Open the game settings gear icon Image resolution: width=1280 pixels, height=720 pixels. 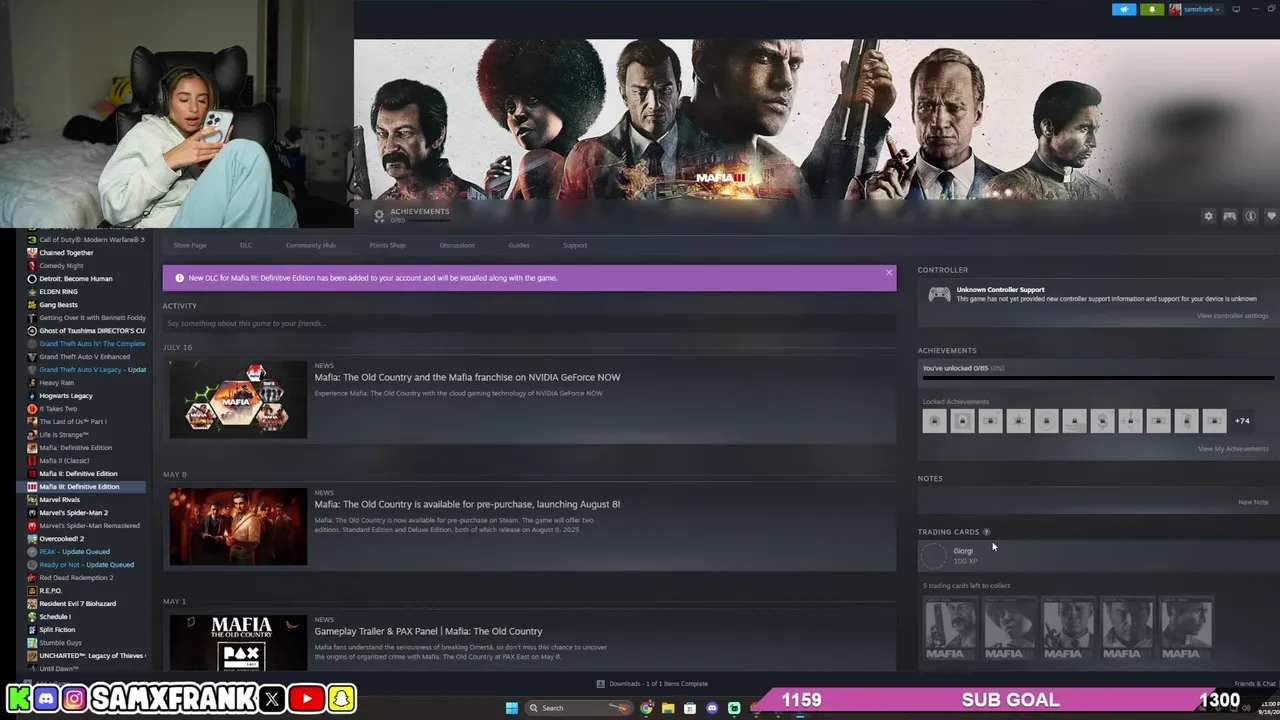tap(1208, 216)
